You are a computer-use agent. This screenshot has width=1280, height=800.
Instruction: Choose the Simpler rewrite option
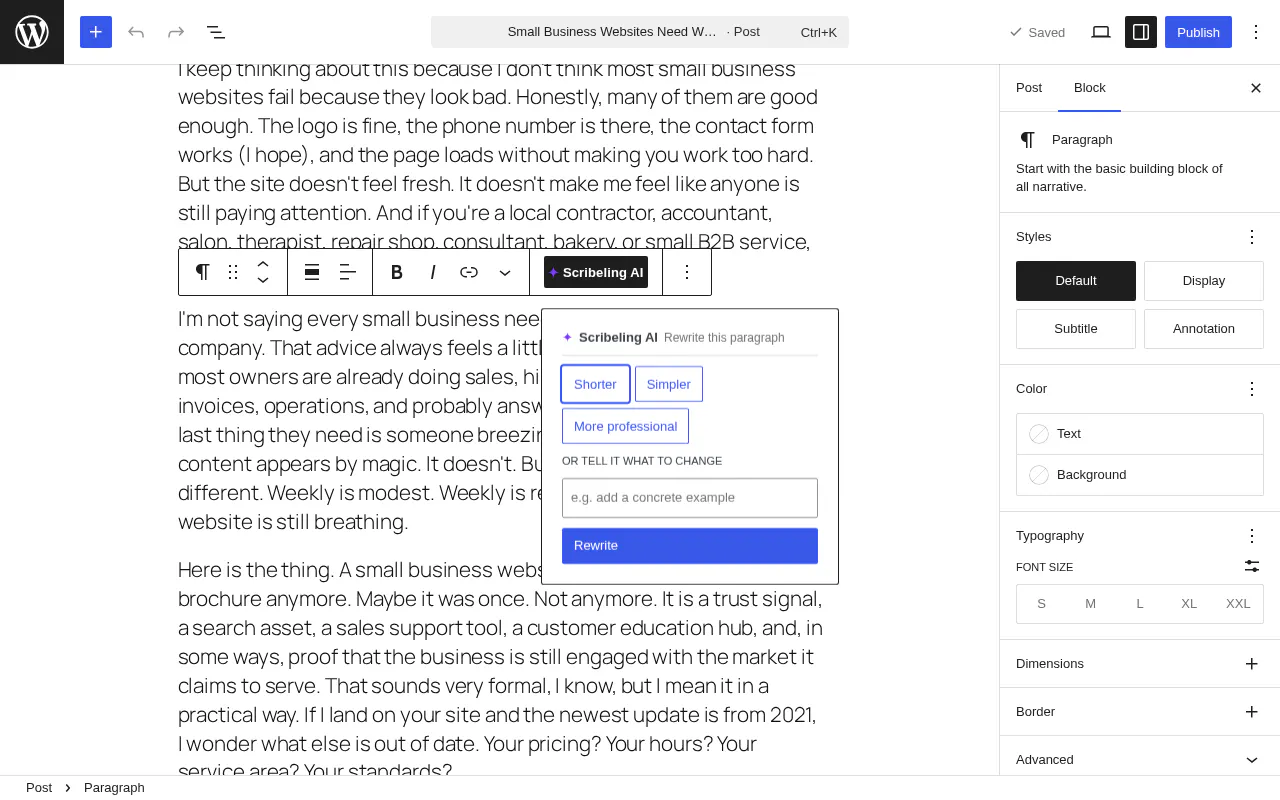click(x=669, y=384)
